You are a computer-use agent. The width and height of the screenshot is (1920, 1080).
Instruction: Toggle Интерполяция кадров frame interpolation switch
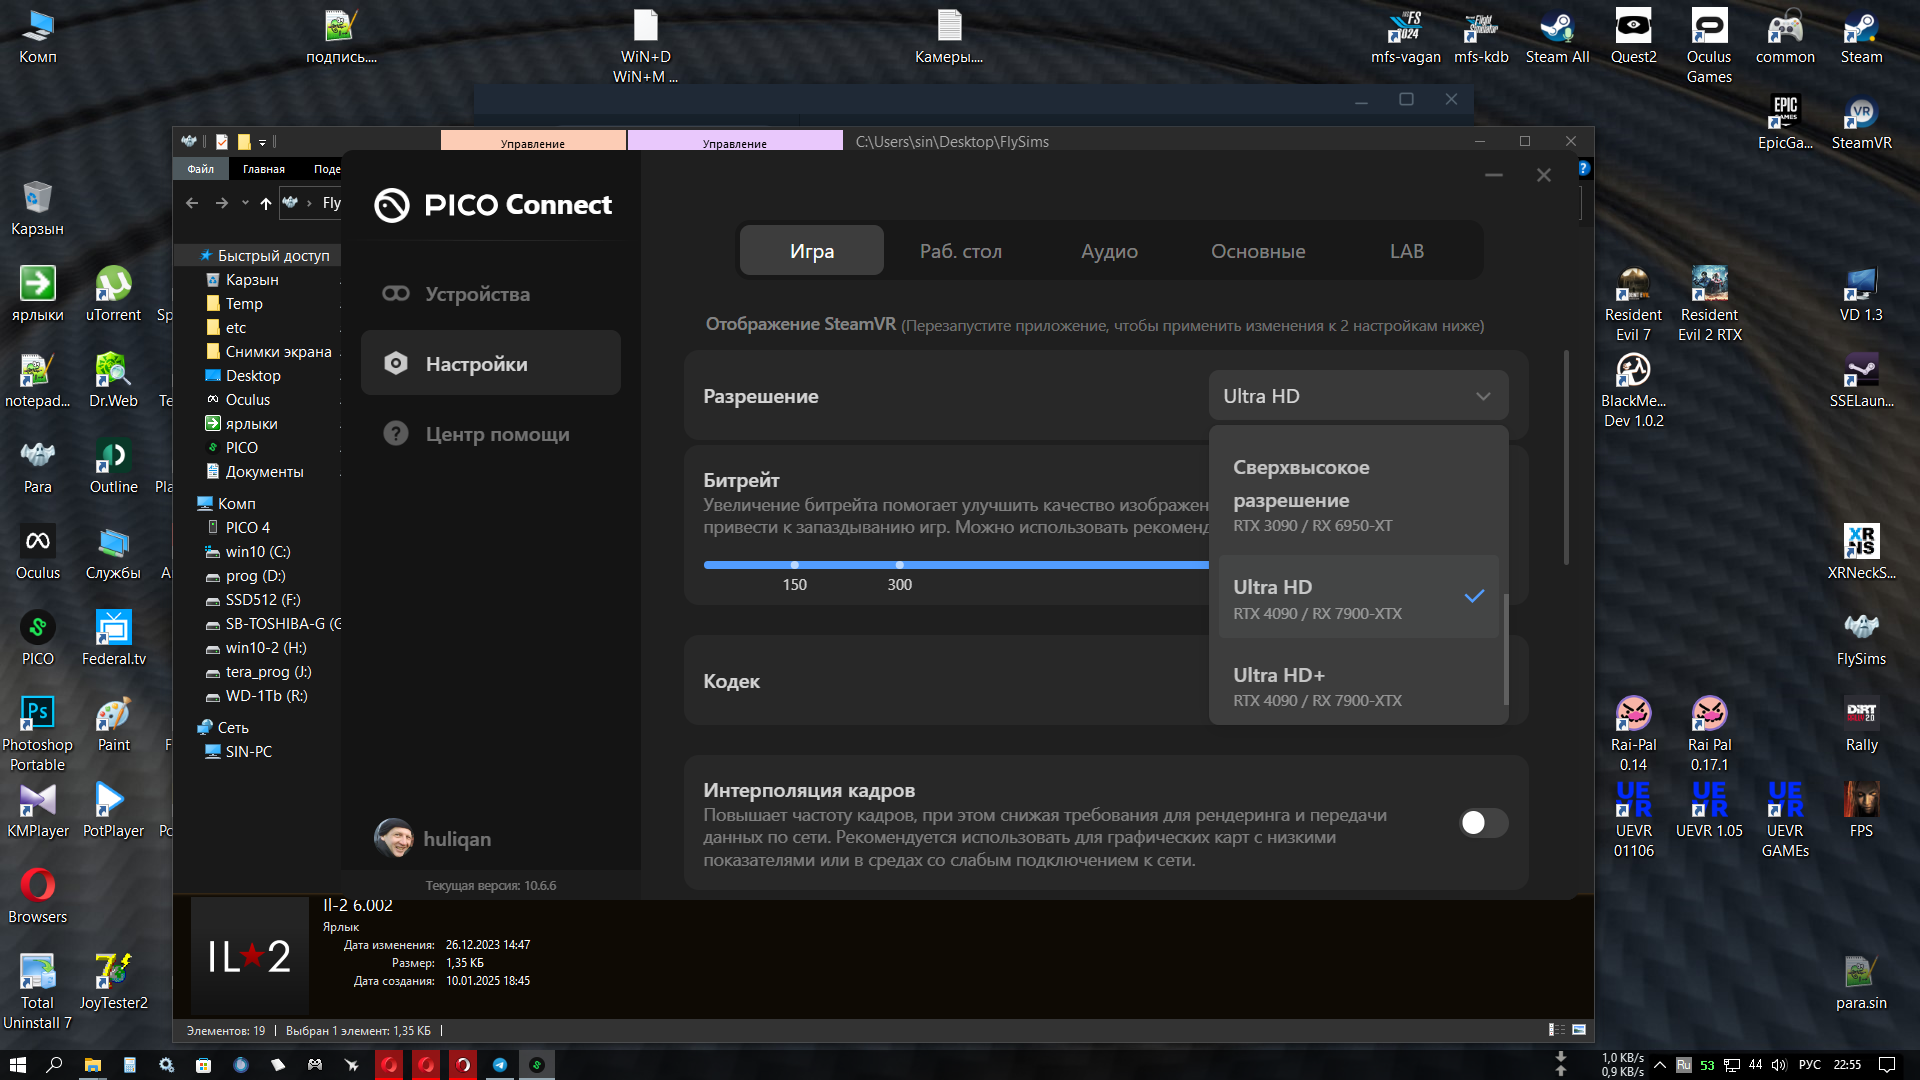[x=1484, y=823]
